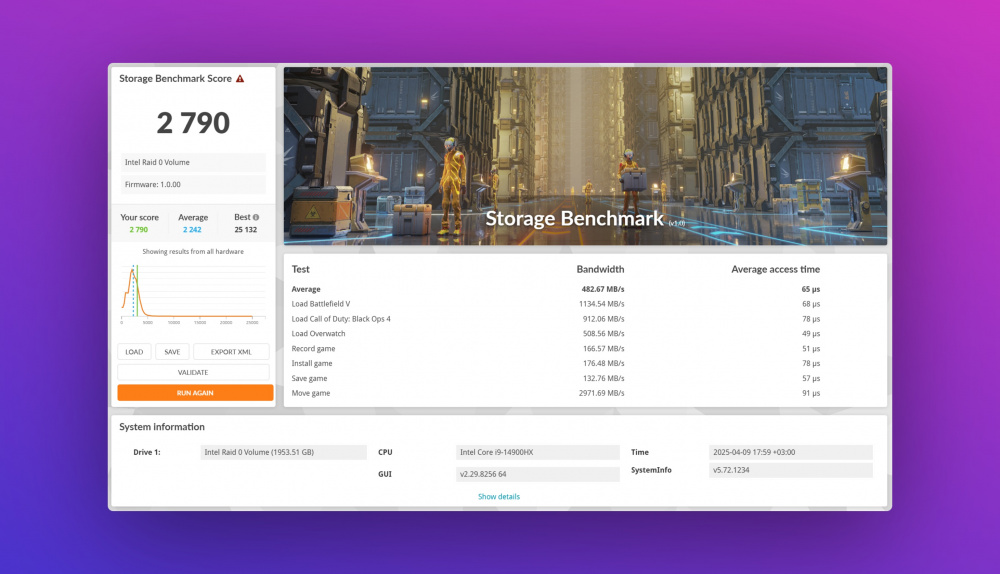Click the Best score value 25 132
1000x574 pixels.
coord(246,230)
